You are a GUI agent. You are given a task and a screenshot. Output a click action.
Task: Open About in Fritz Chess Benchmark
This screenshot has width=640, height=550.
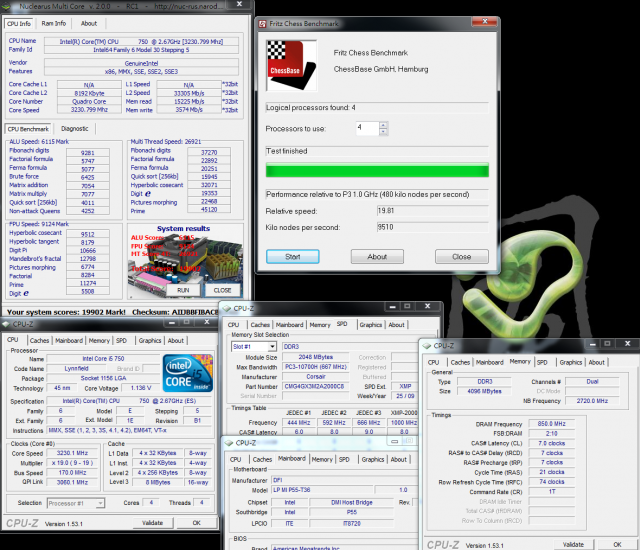tap(377, 257)
